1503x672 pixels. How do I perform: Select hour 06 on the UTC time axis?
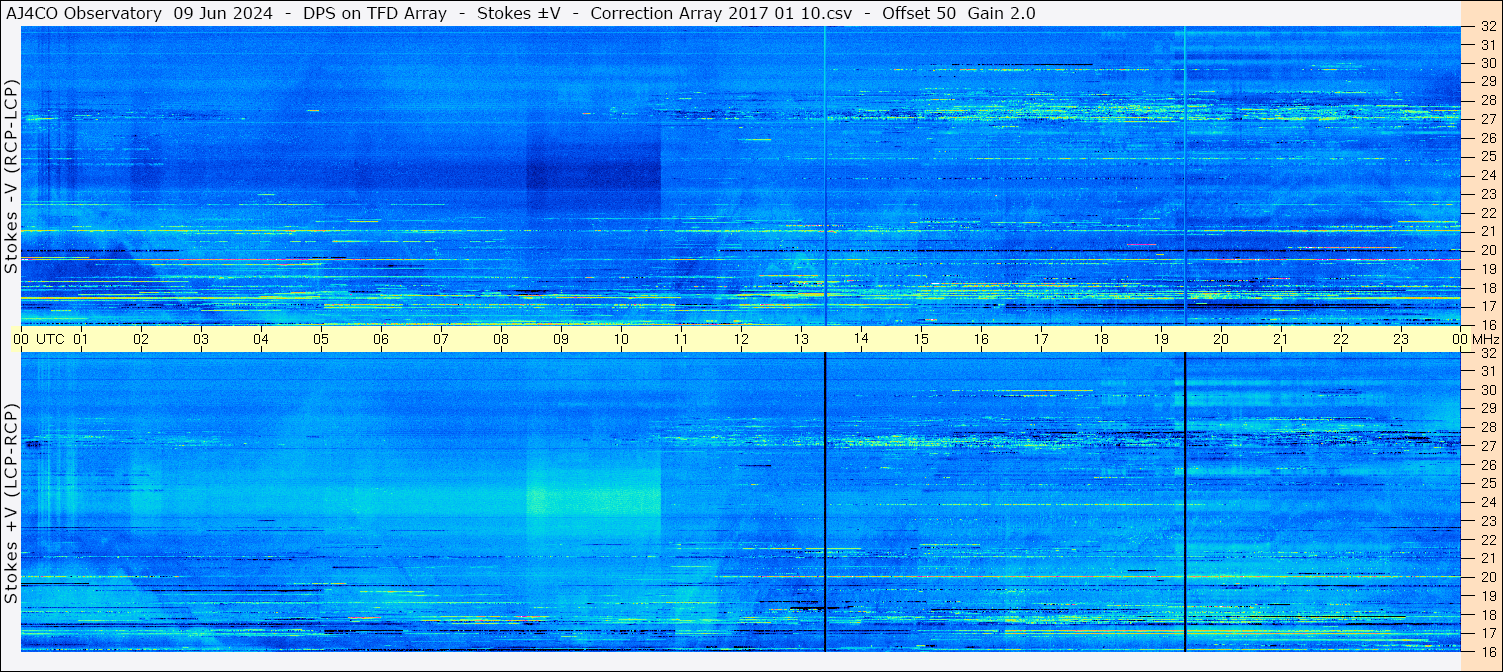tap(381, 339)
